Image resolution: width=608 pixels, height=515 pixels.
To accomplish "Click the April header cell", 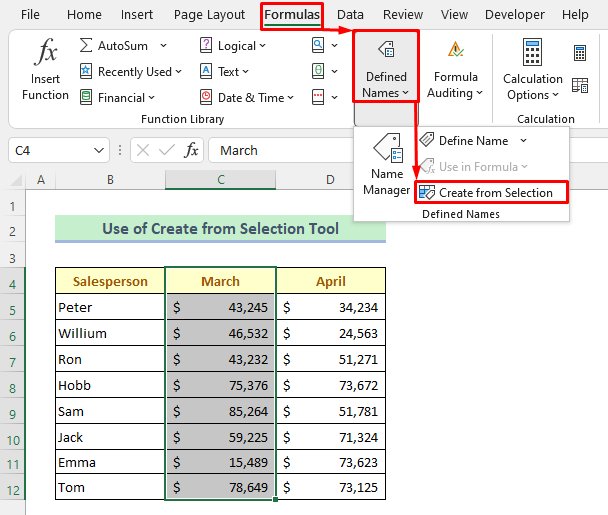I will click(x=331, y=281).
